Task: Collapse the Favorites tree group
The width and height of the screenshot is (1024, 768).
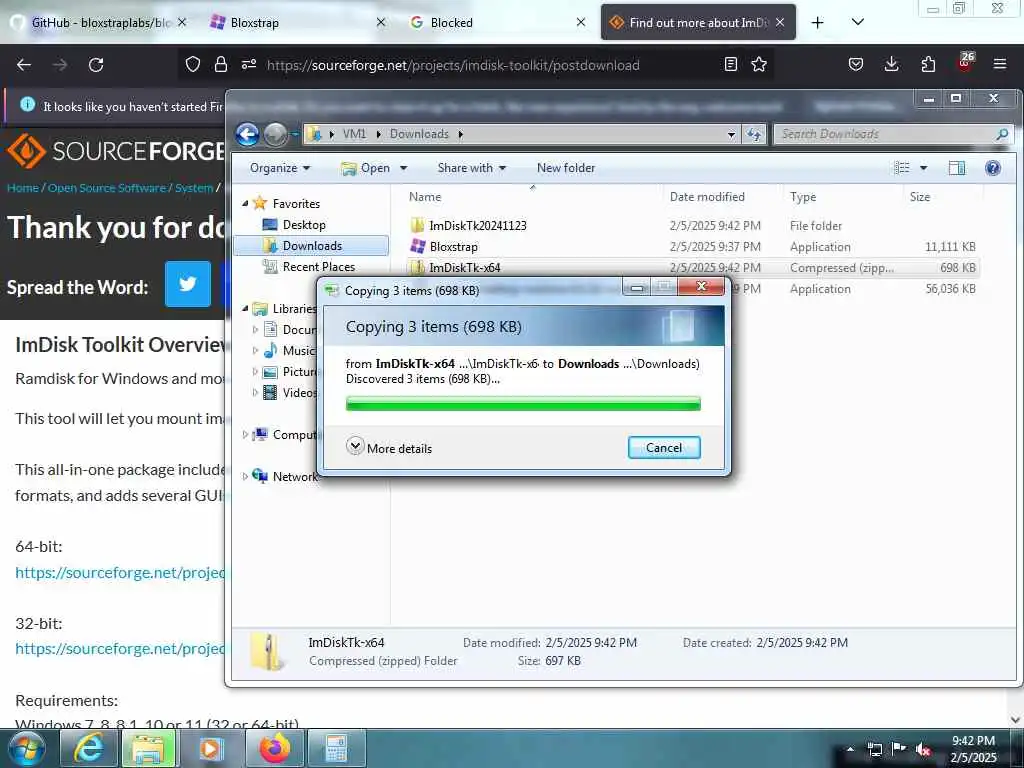Action: coord(245,204)
